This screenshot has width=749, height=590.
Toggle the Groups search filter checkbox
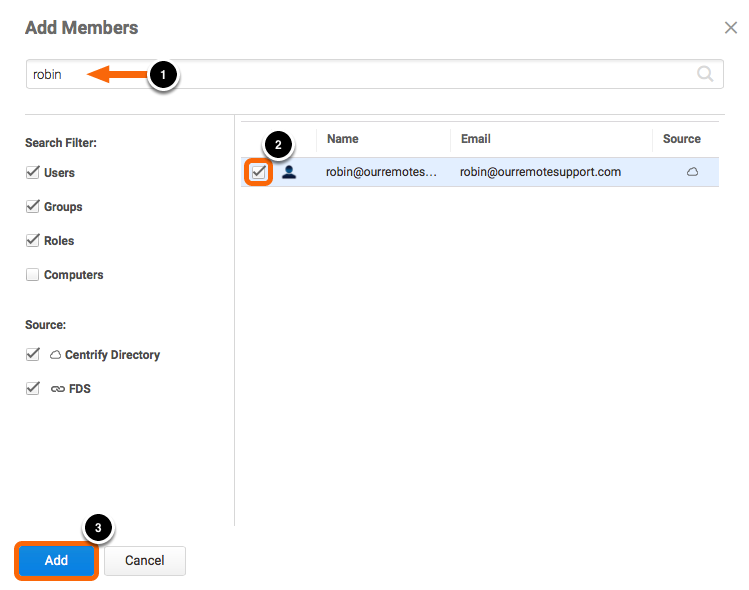coord(32,206)
